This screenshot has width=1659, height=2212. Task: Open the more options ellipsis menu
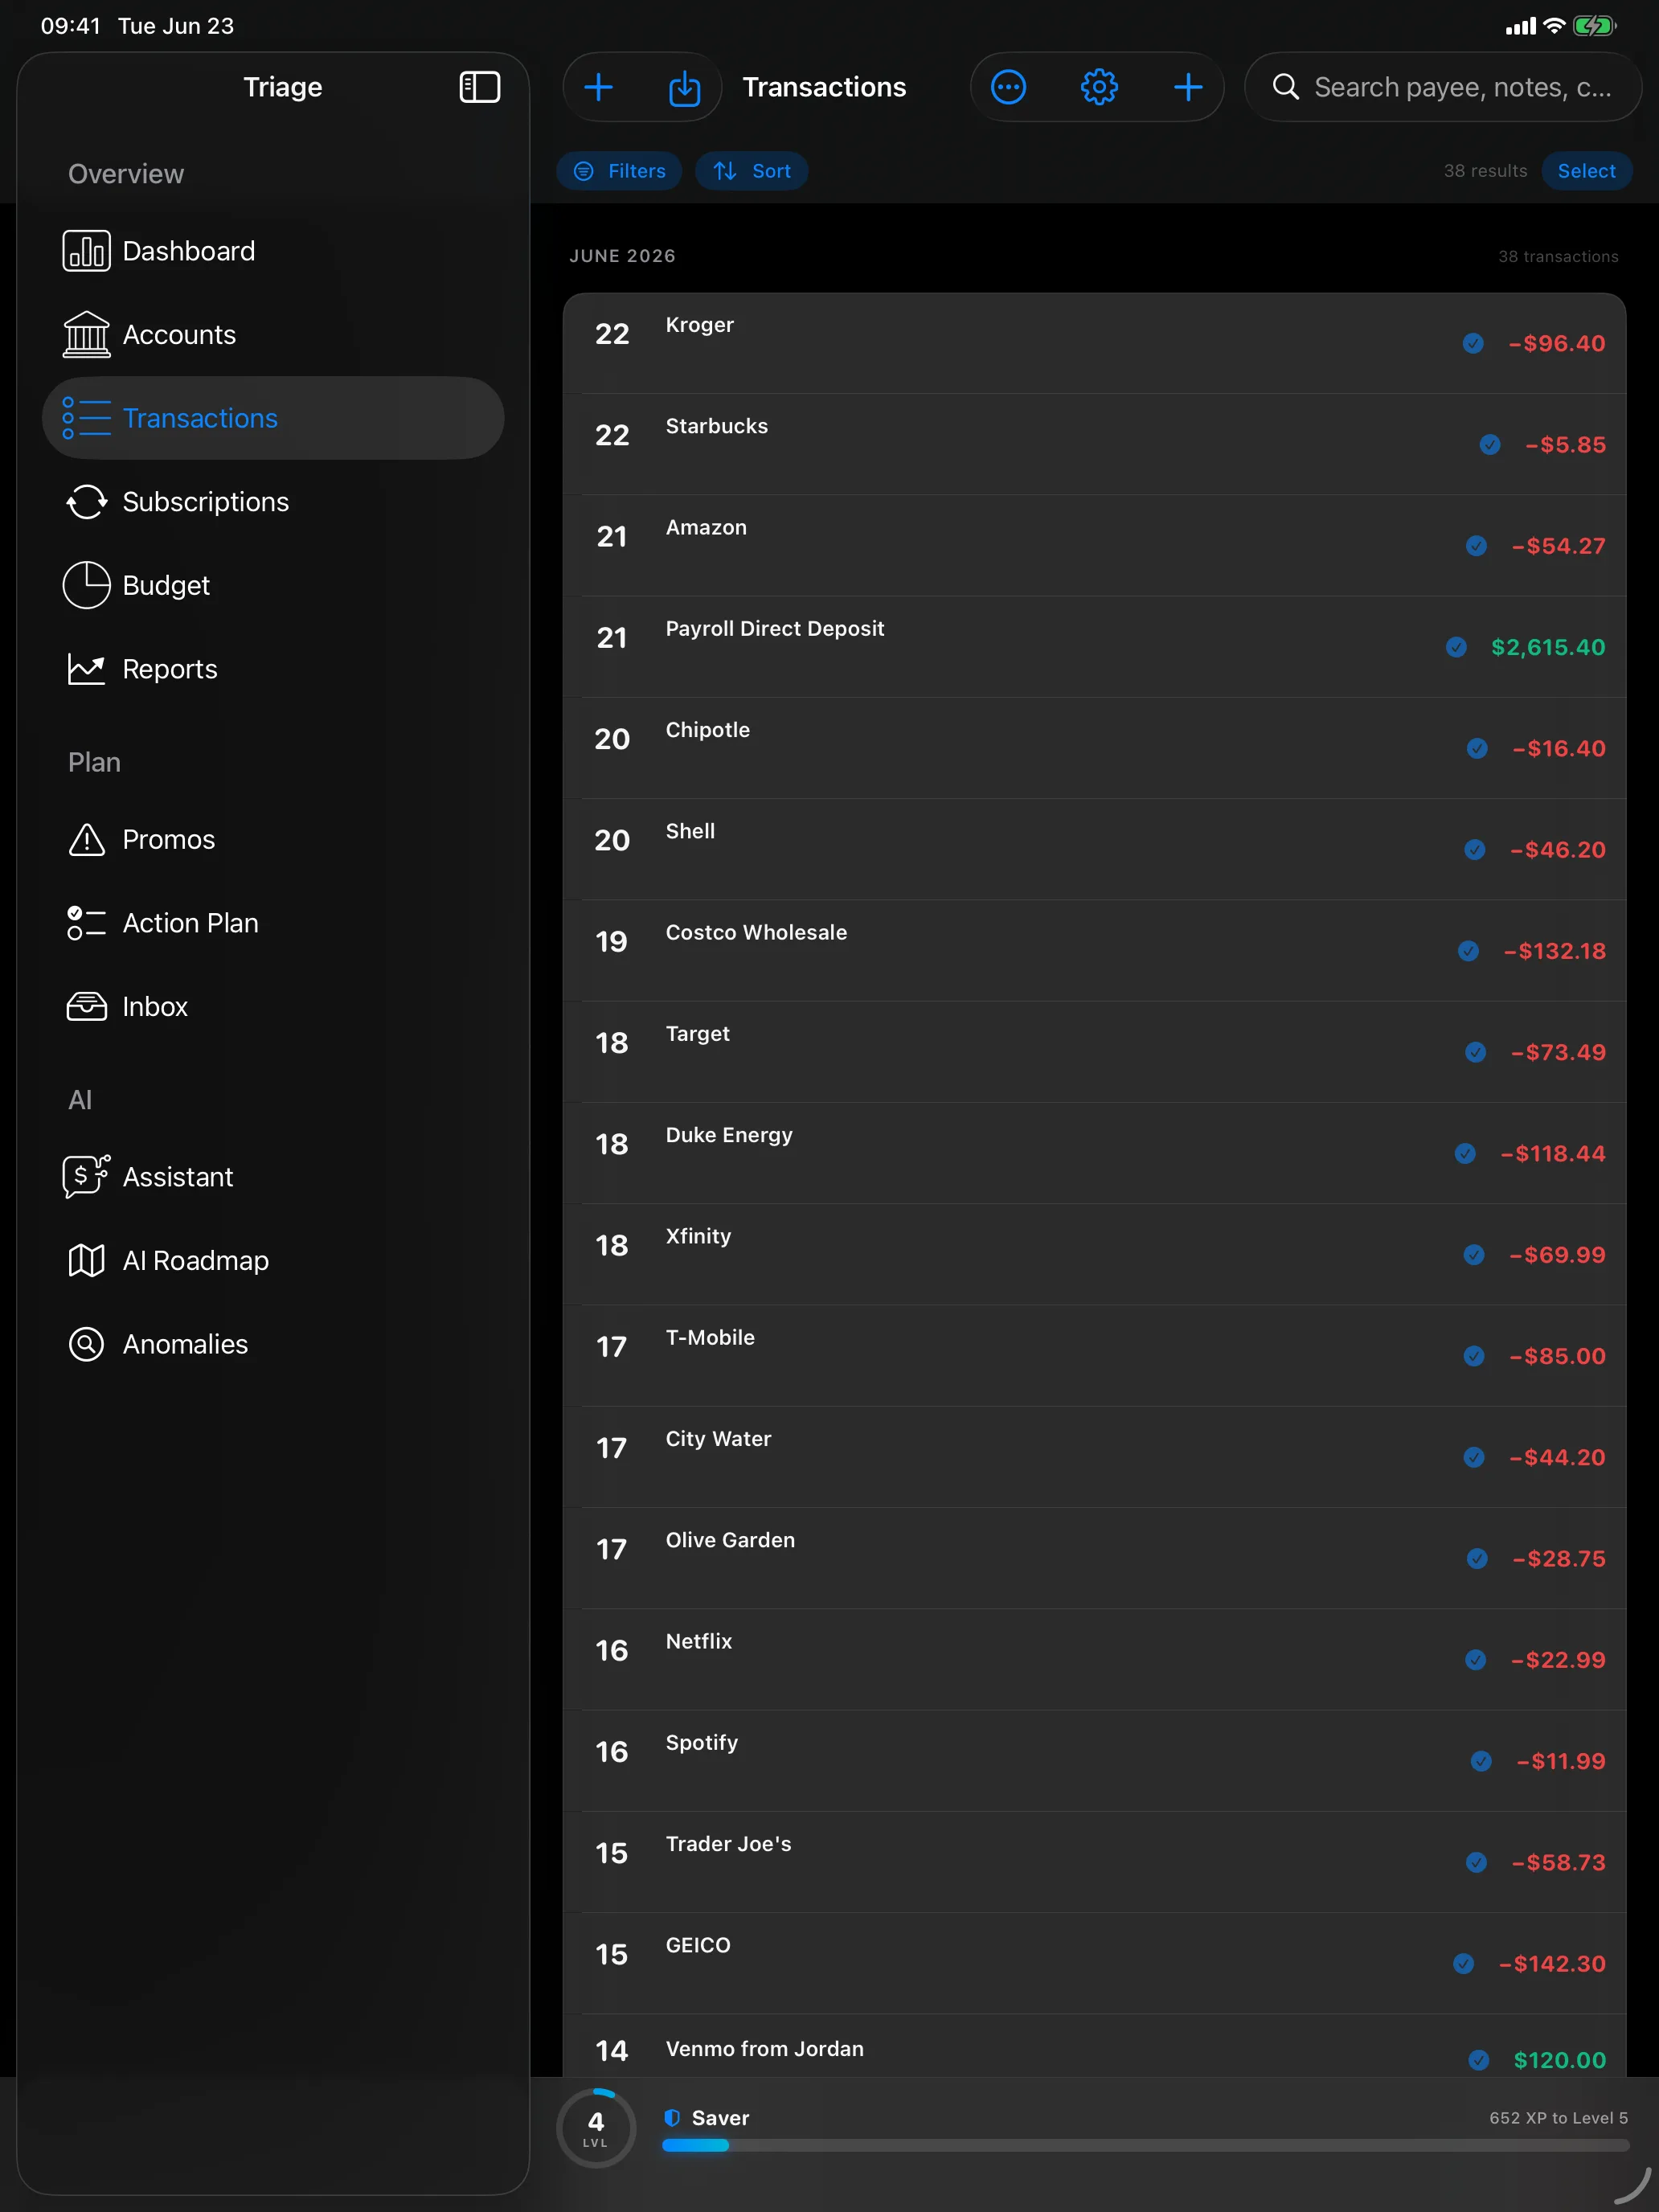pos(1008,87)
